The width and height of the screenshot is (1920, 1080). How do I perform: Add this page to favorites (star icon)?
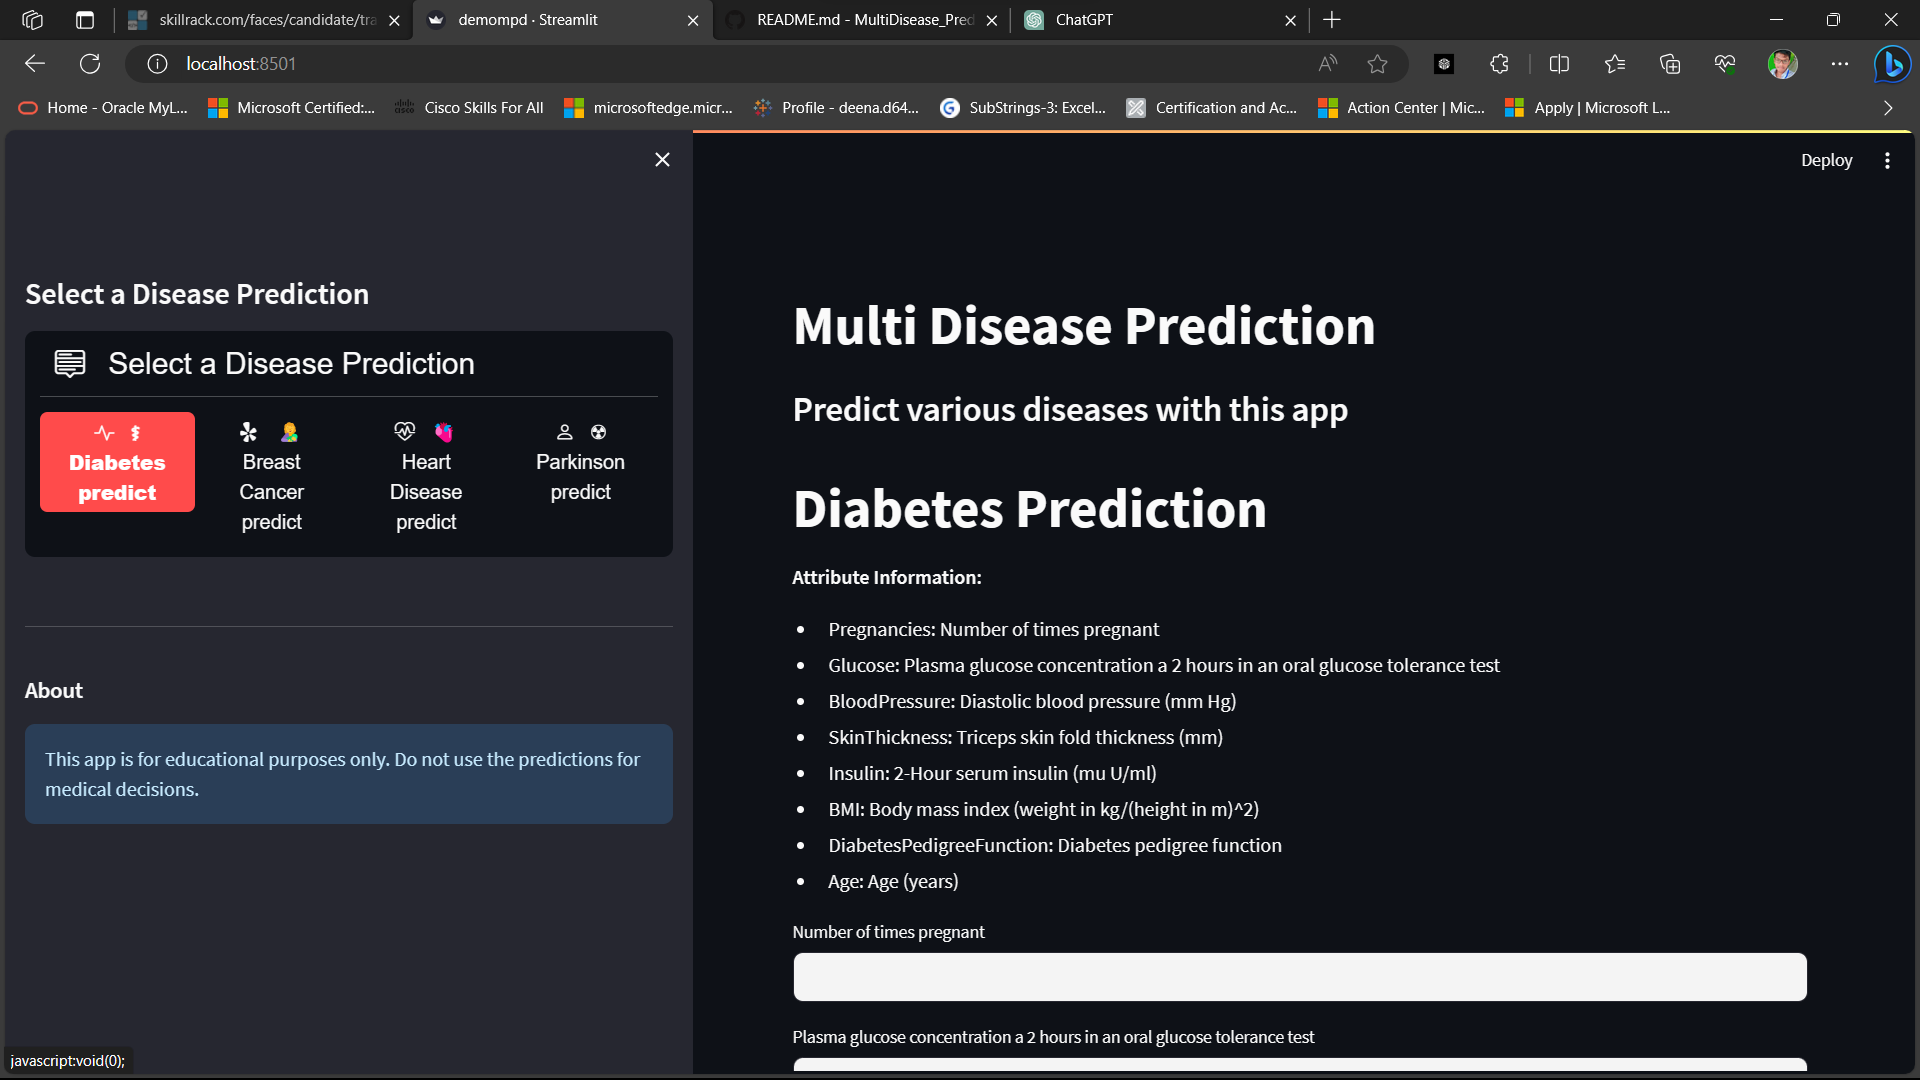point(1377,63)
